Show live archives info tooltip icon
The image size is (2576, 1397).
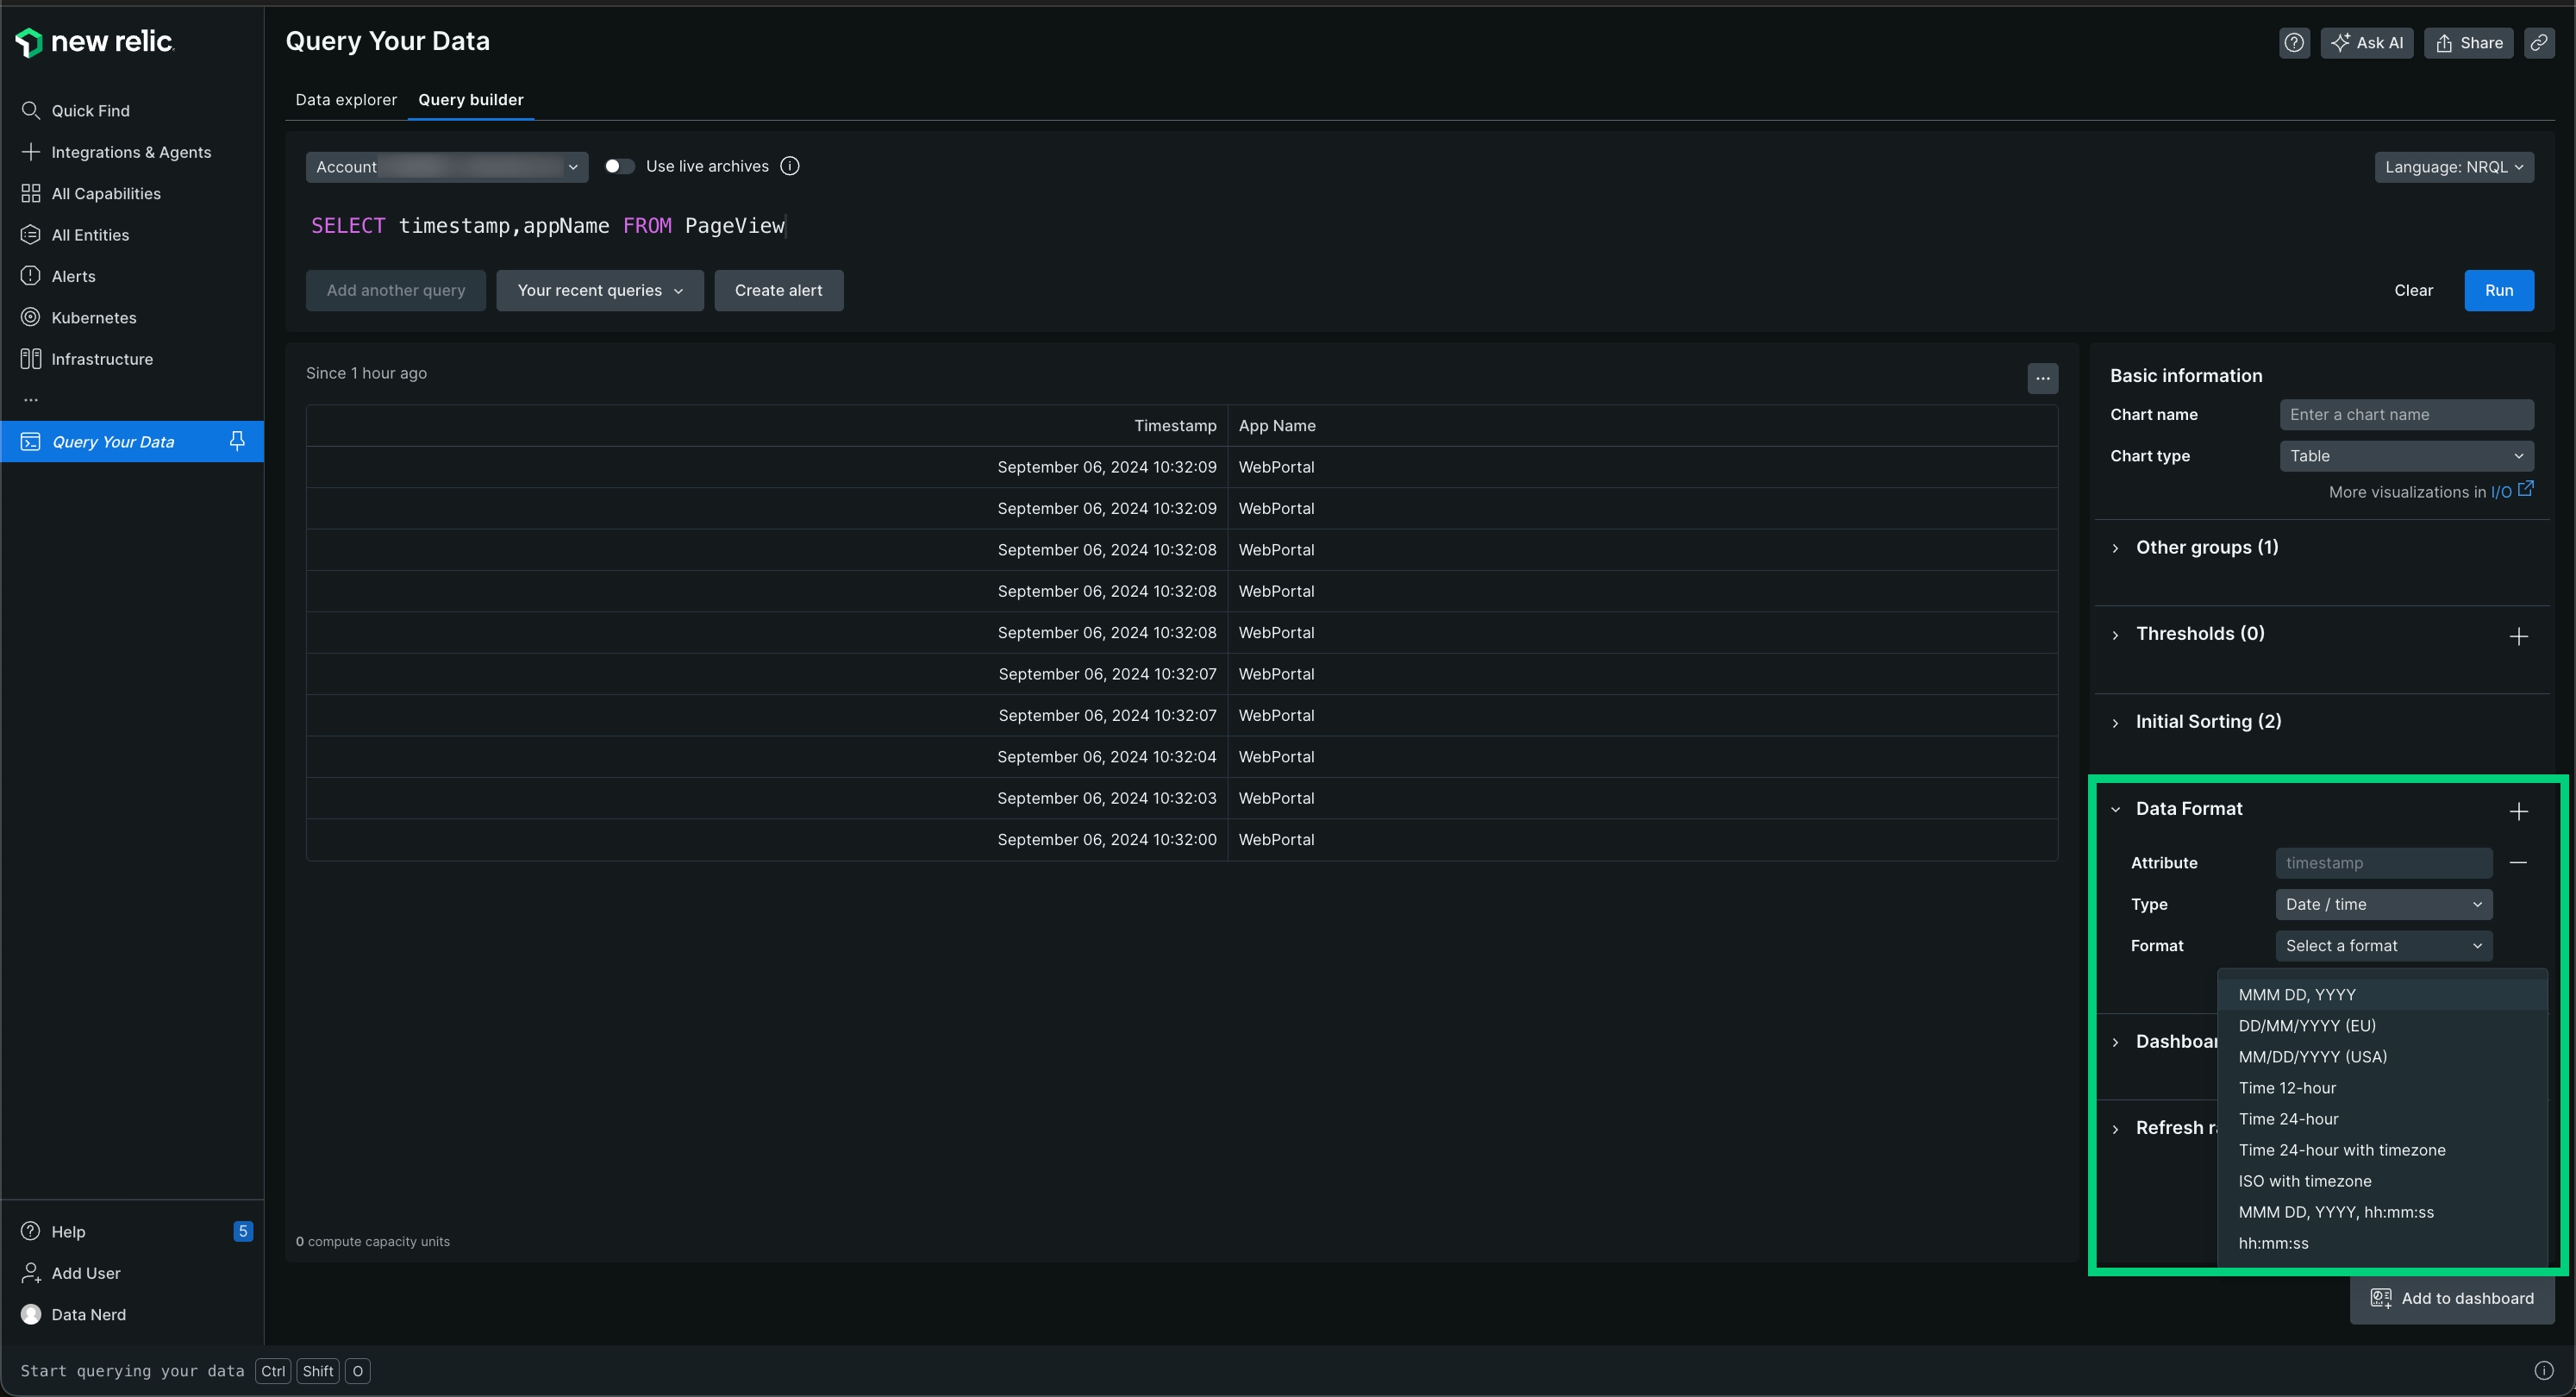(x=790, y=166)
